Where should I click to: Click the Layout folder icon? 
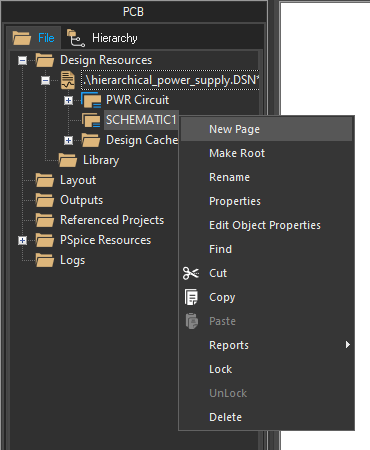tap(45, 180)
